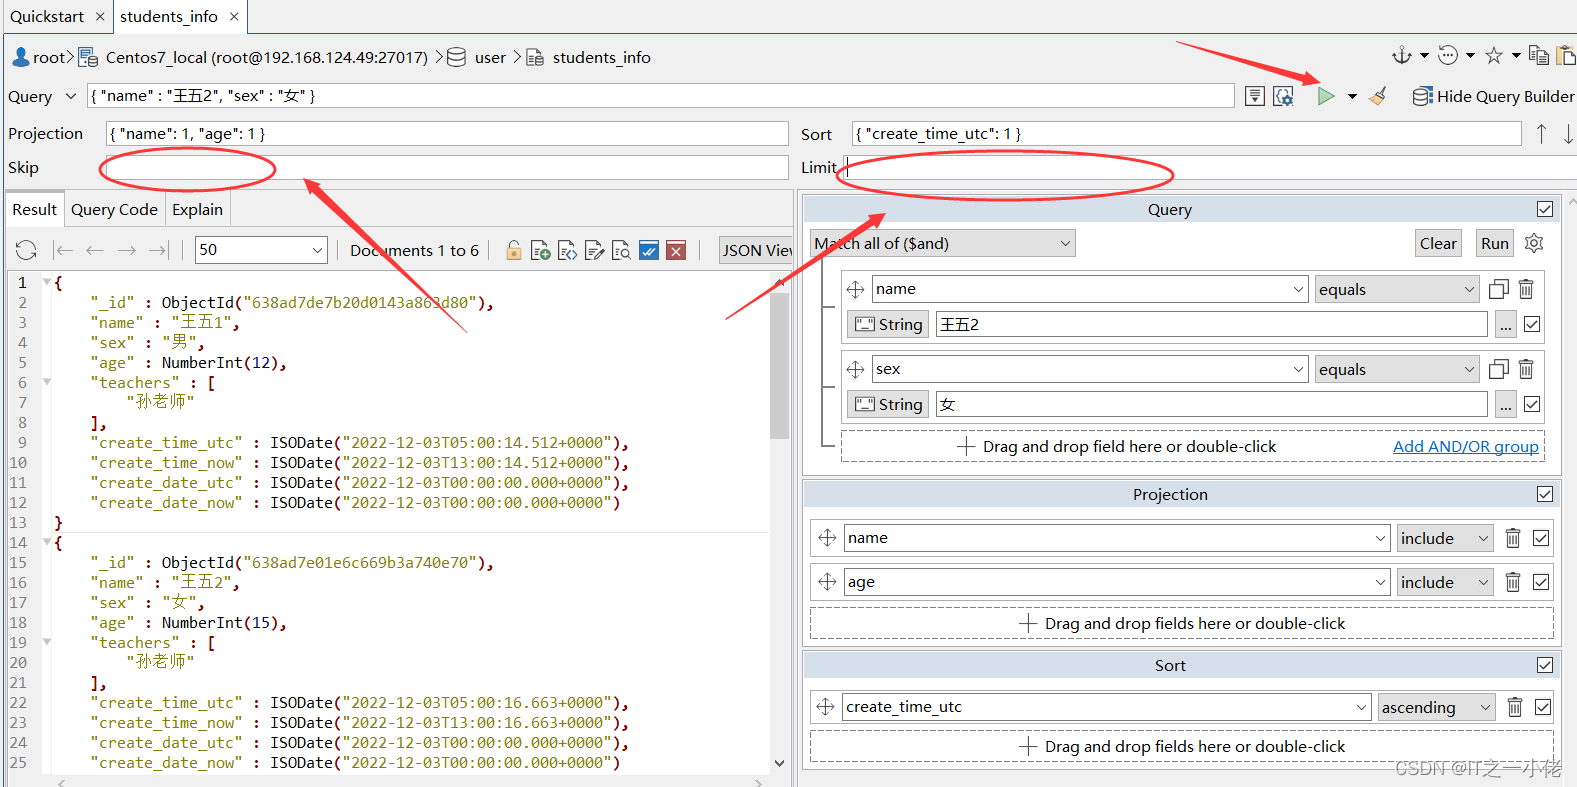Screen dimensions: 1577x787
Task: Edit document with the pencil-page icon
Action: 594,250
